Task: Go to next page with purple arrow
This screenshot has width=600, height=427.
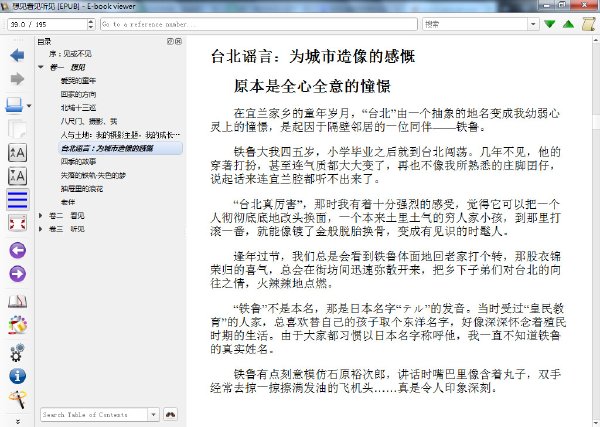Action: click(17, 274)
